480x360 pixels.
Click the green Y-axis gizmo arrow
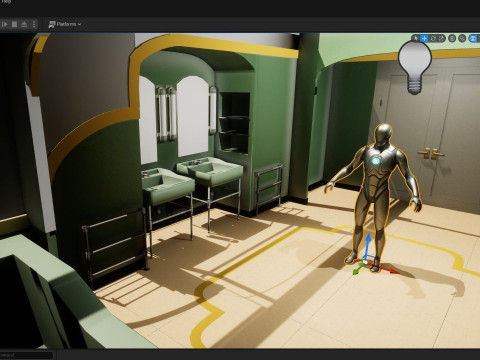[358, 270]
